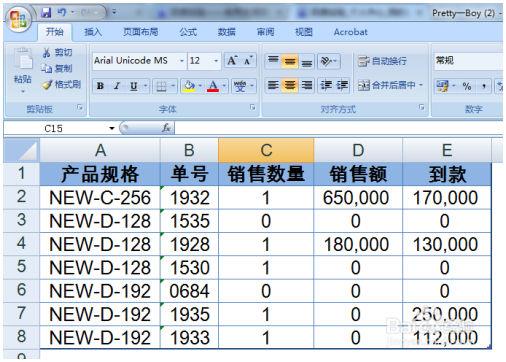Screen dimensions: 506x362
Task: Merge and center with 合并后居中
Action: click(x=387, y=85)
